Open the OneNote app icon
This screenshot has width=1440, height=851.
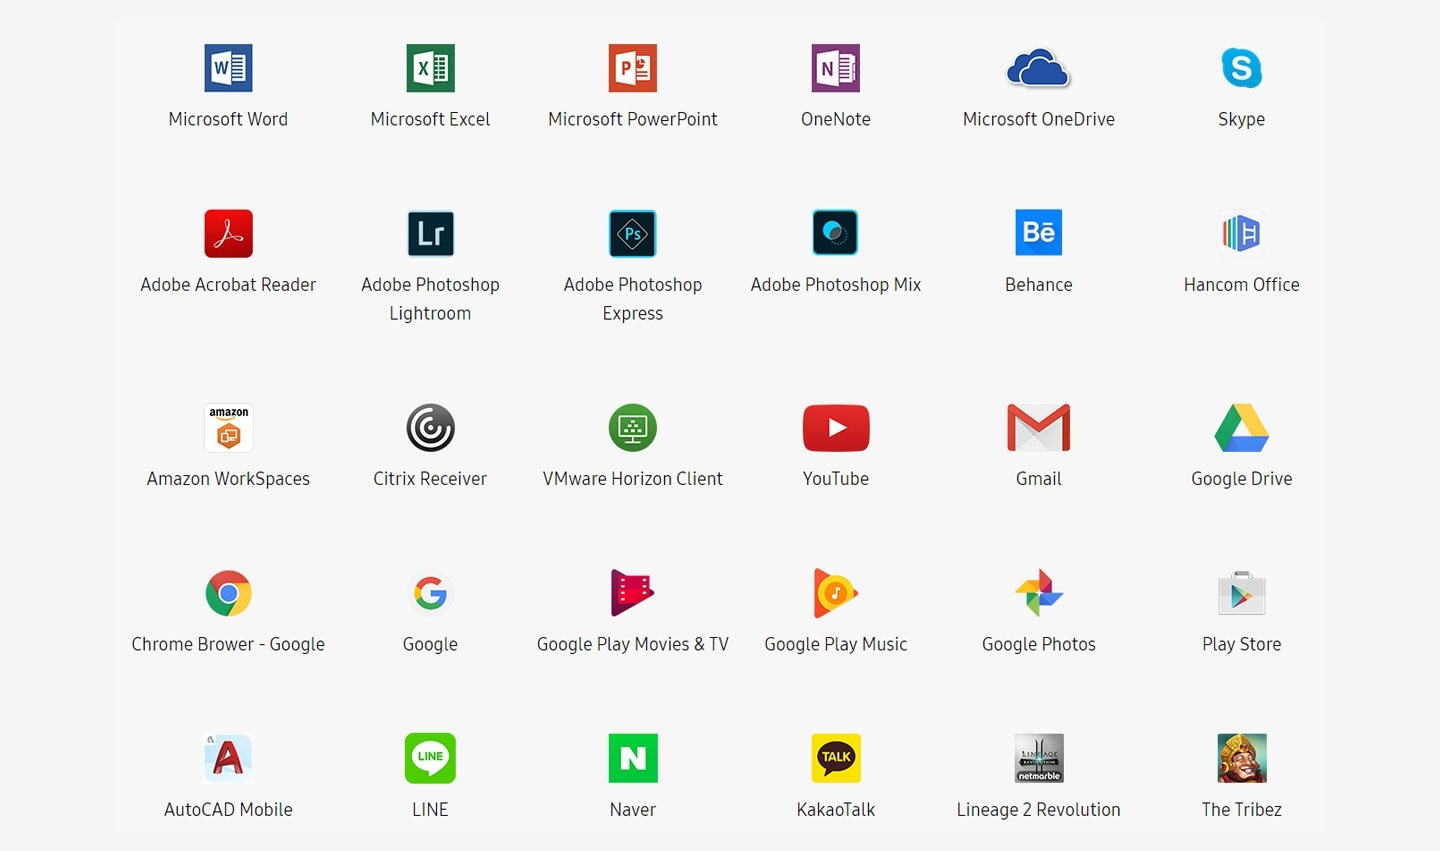pyautogui.click(x=836, y=68)
